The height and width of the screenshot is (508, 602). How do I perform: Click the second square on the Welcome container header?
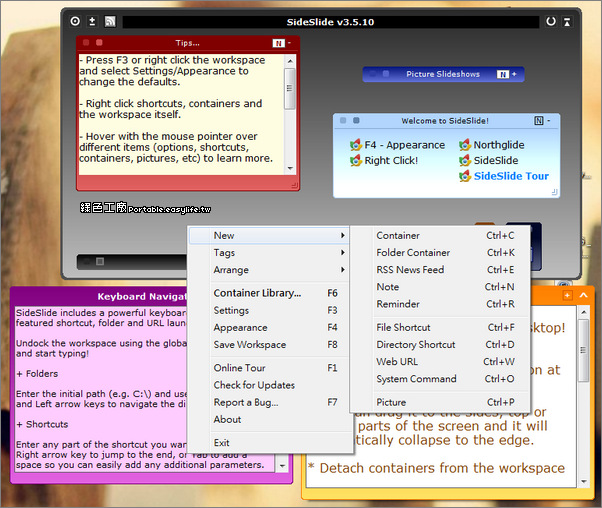pyautogui.click(x=356, y=120)
